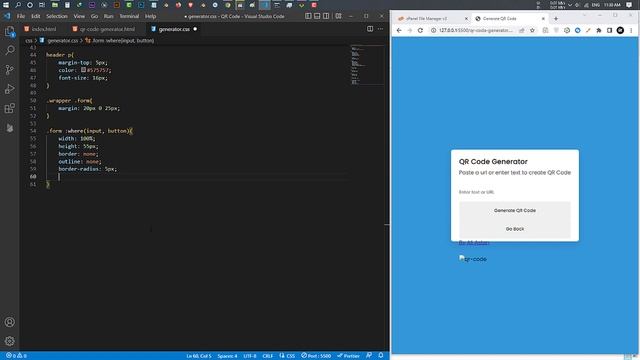Click the bottom-most view icon above the accounts icon in activity bar
Viewport: 640px width, 360px height.
9,128
